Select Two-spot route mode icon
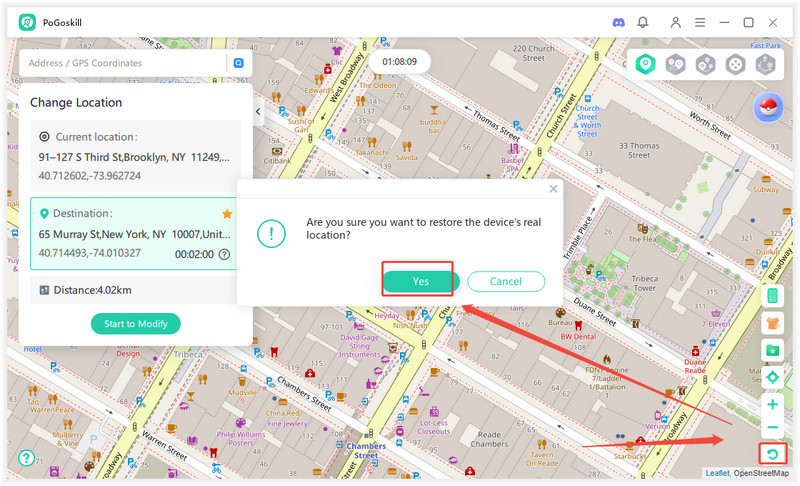This screenshot has width=800, height=486. pos(676,65)
